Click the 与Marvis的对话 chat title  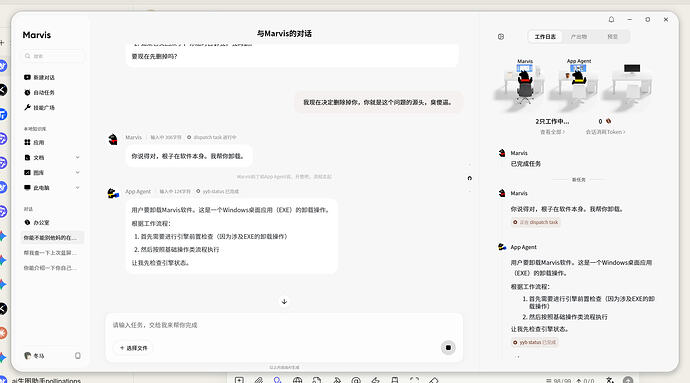pos(284,33)
